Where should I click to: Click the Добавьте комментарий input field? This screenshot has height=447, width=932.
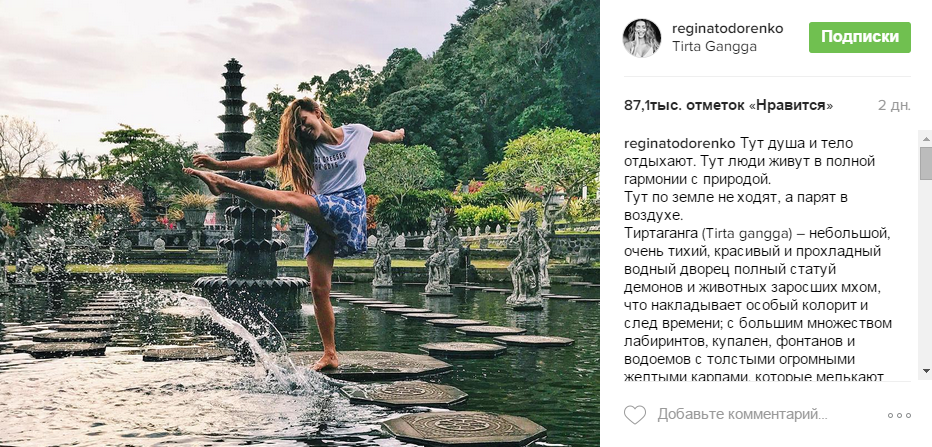[742, 414]
